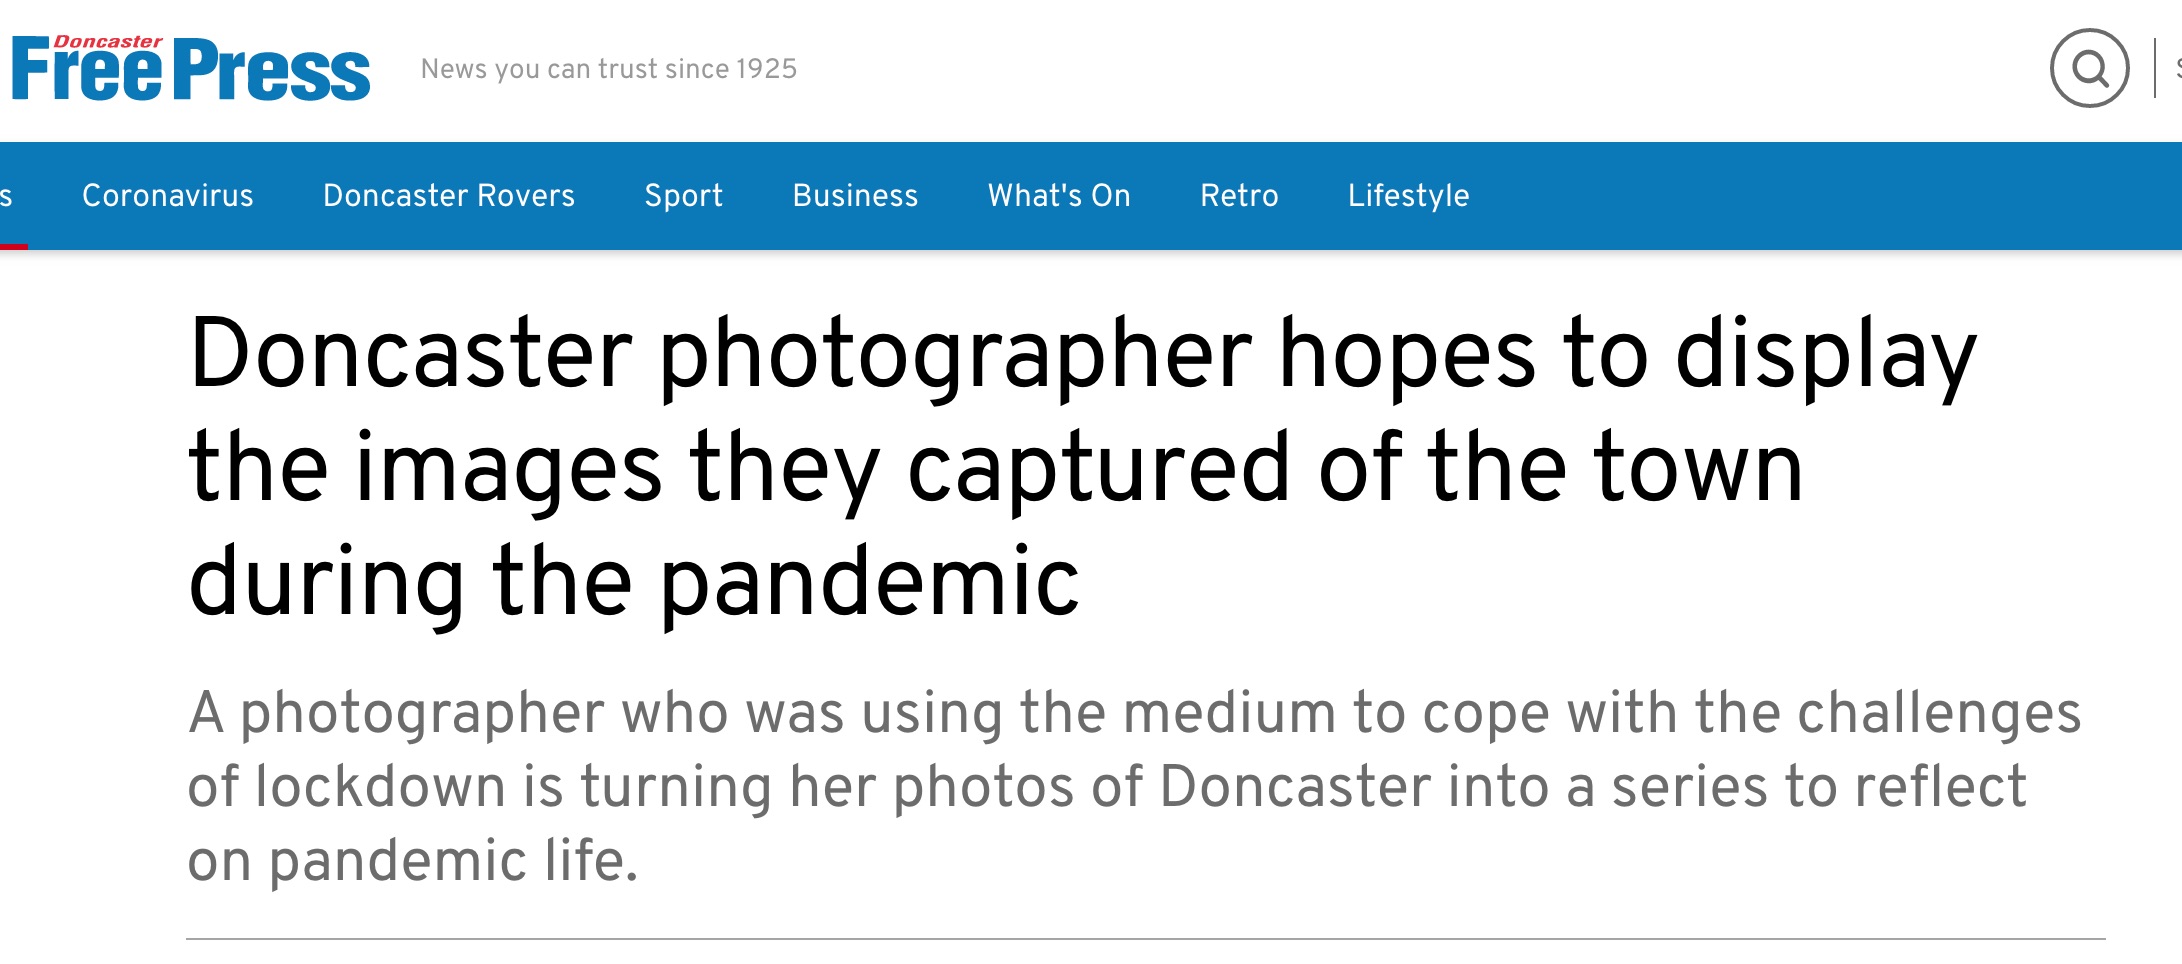Go to the Doncaster Rovers section

click(448, 195)
